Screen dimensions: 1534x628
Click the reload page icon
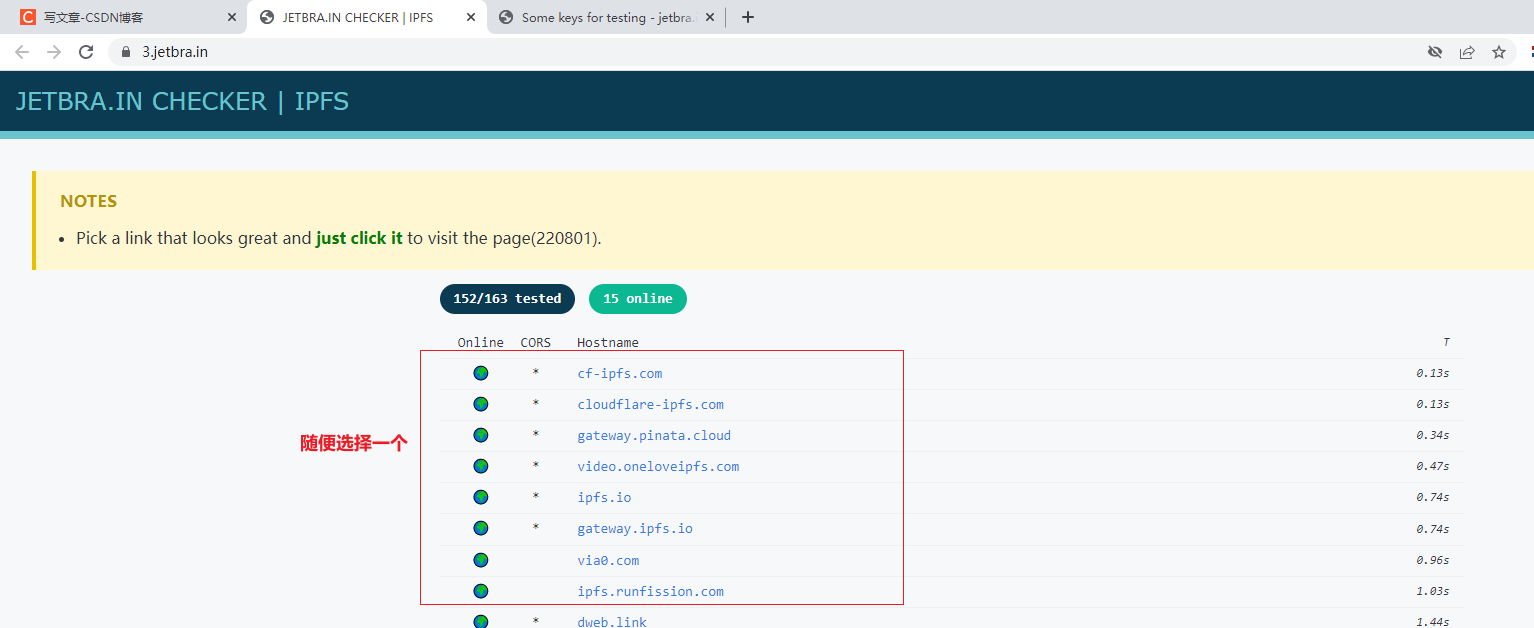pos(86,51)
